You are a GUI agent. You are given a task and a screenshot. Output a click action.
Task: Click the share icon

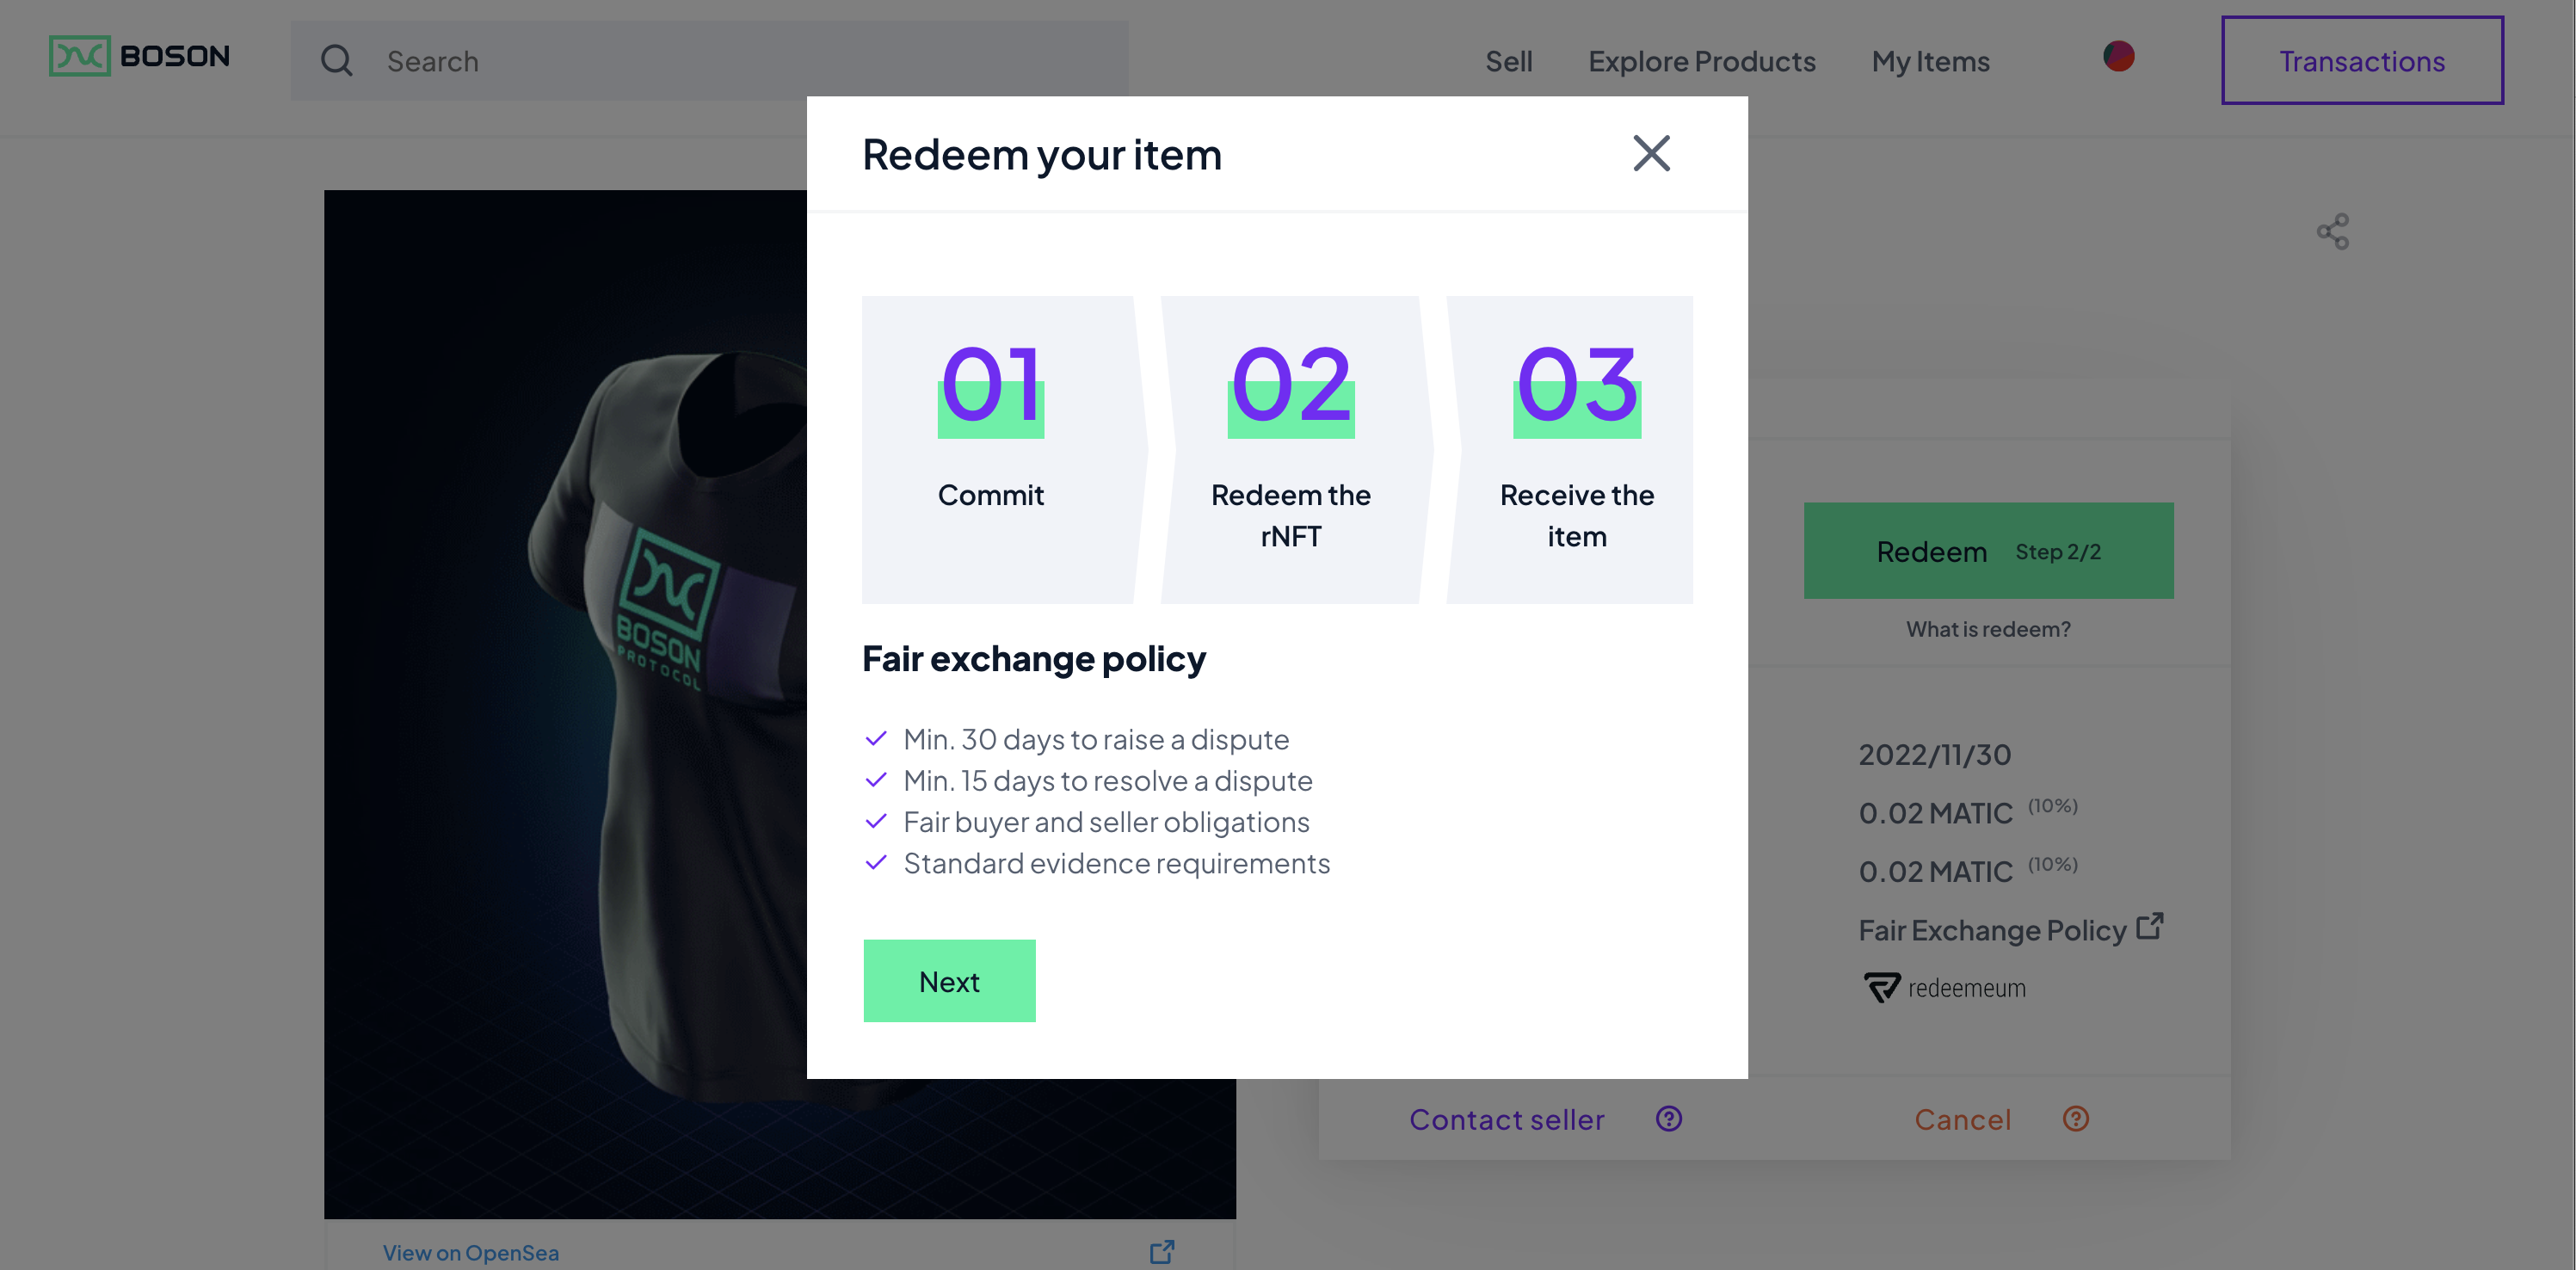point(2332,232)
